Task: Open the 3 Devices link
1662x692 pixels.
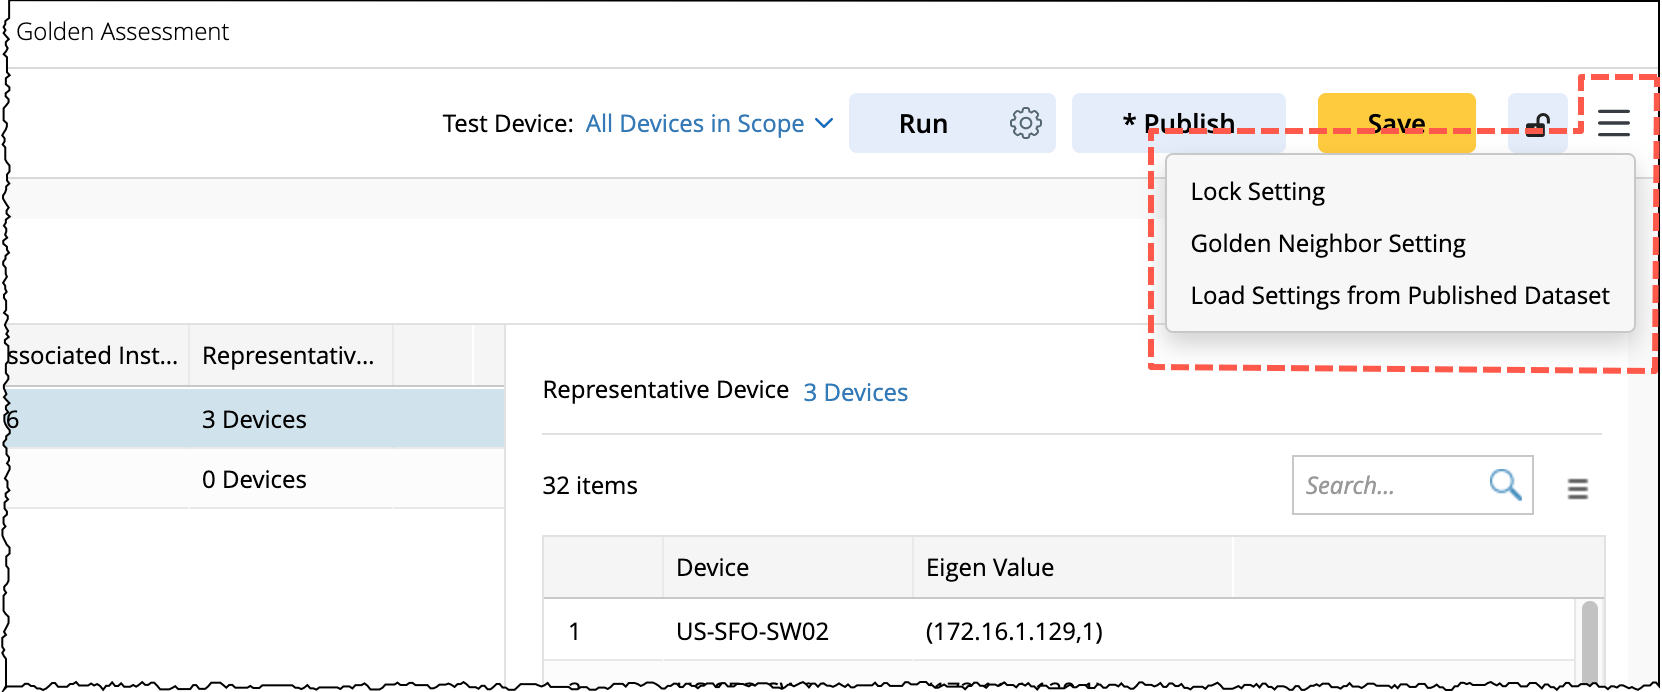Action: [855, 392]
